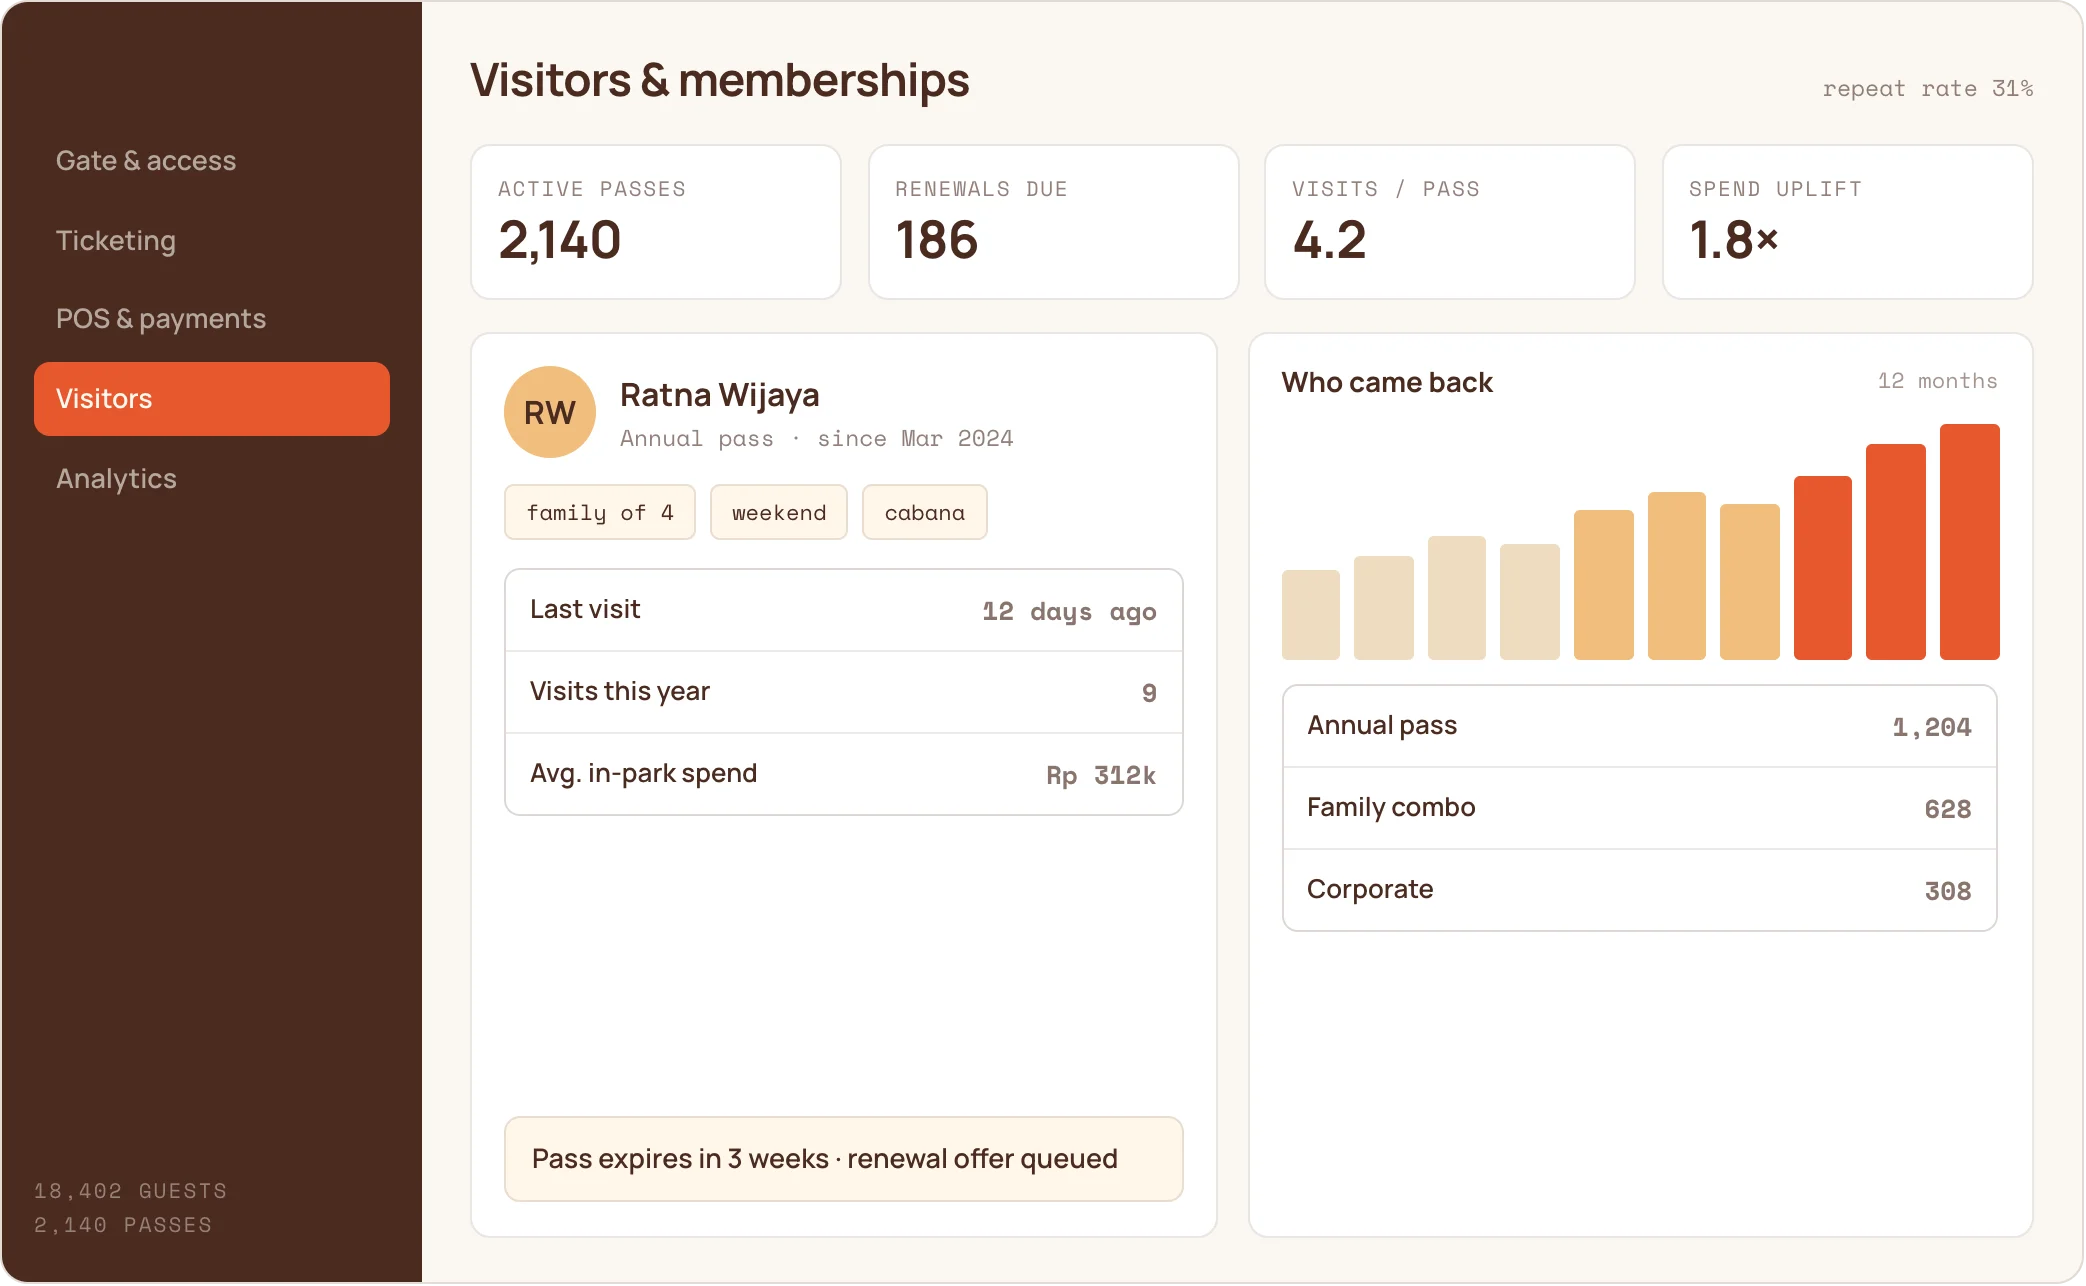Click the 'cabana' tag chip
This screenshot has height=1286, width=2086.
(925, 512)
